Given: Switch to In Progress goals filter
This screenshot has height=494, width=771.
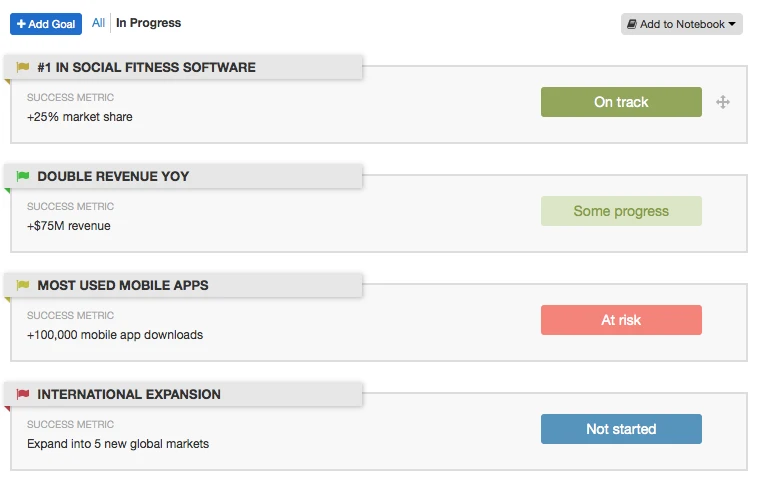Looking at the screenshot, I should pyautogui.click(x=148, y=23).
